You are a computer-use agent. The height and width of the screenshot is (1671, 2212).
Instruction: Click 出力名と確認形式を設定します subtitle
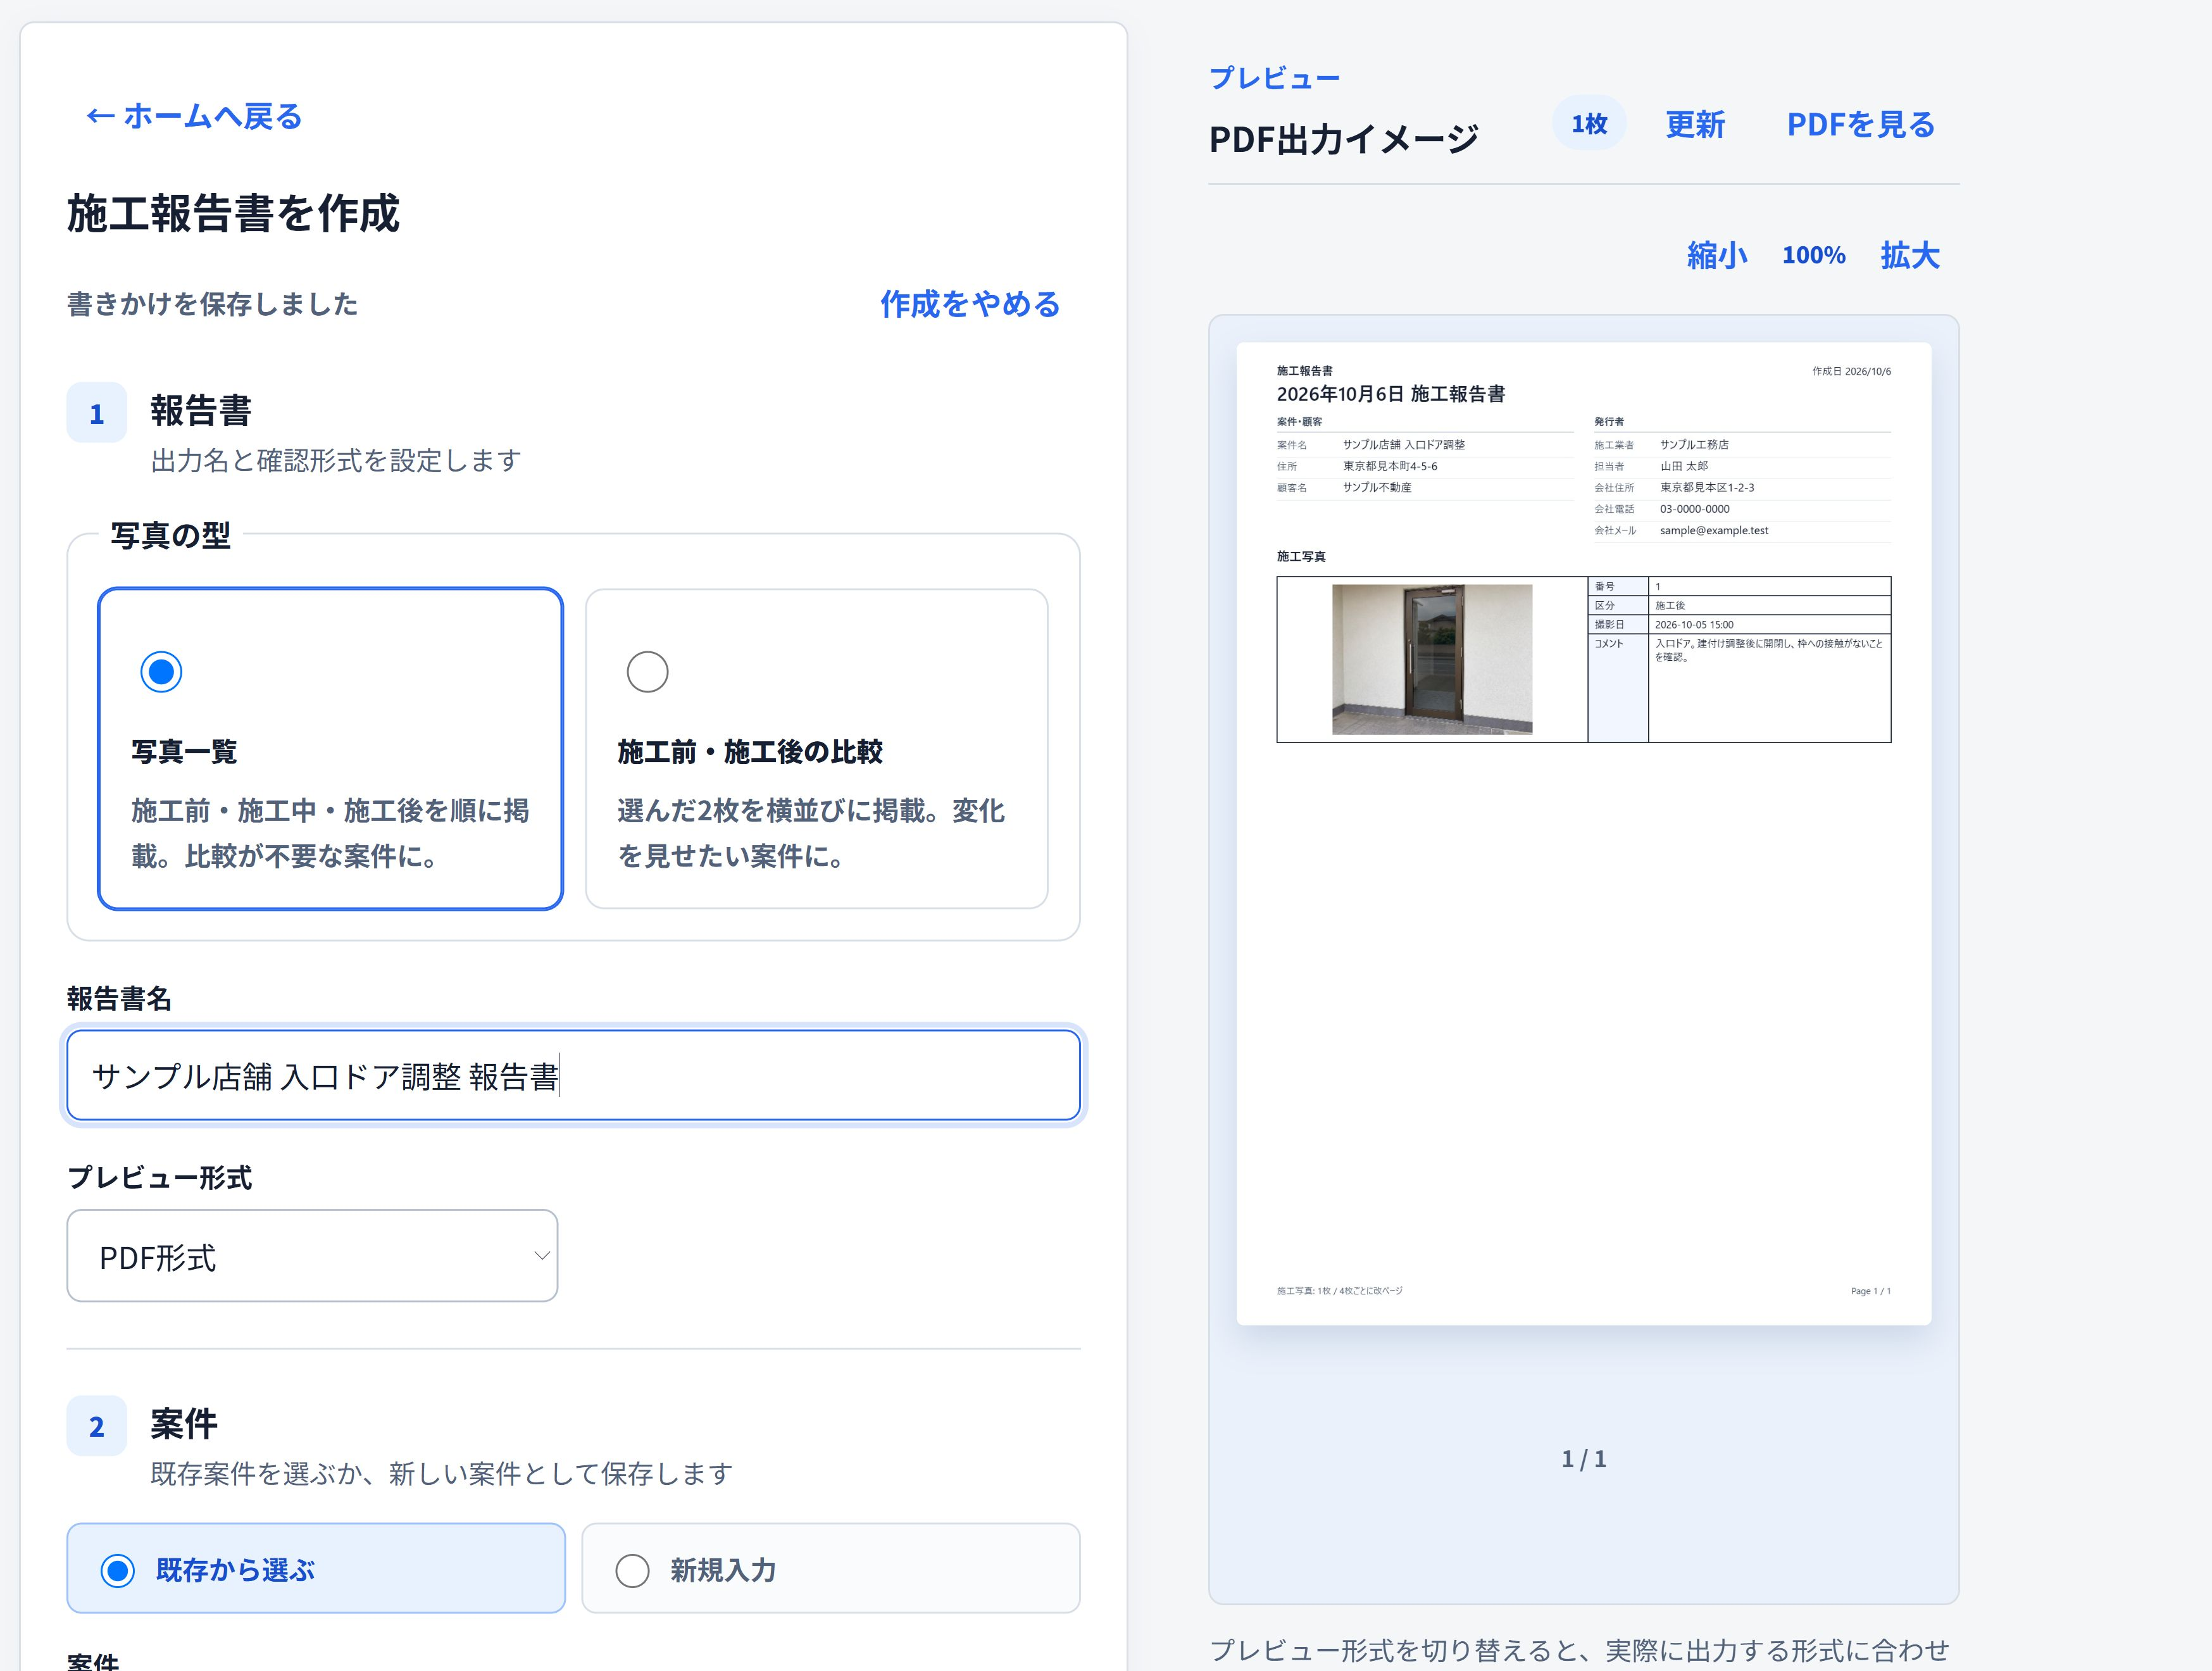point(336,461)
